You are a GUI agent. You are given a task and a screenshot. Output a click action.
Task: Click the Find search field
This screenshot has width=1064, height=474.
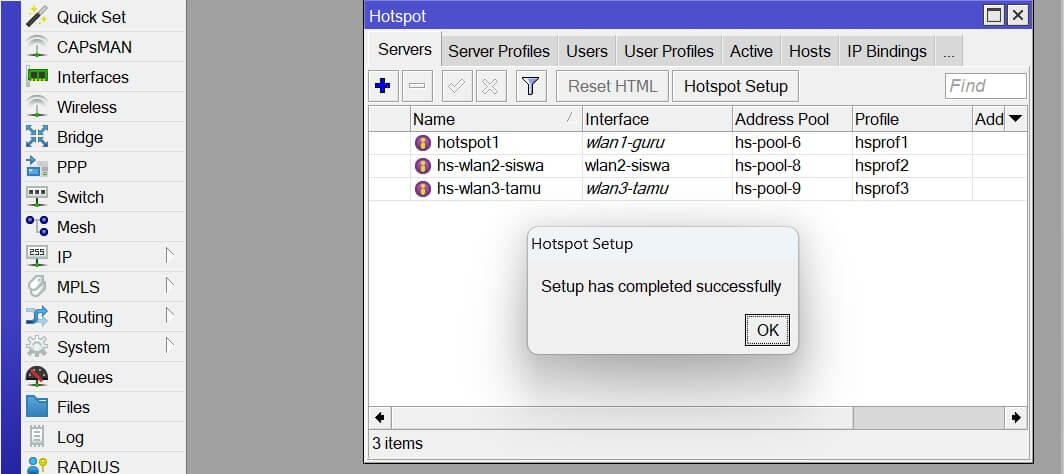point(985,86)
